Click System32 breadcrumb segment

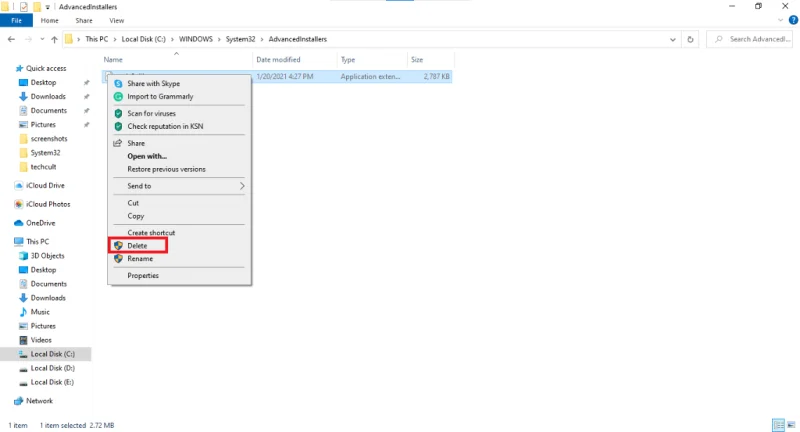click(240, 39)
